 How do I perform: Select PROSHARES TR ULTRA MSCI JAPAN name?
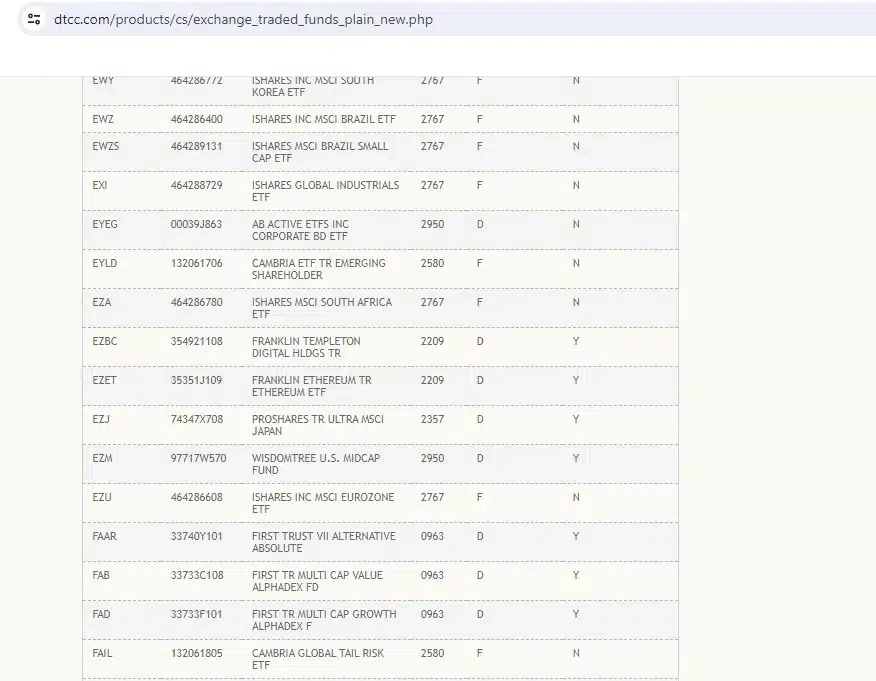317,425
